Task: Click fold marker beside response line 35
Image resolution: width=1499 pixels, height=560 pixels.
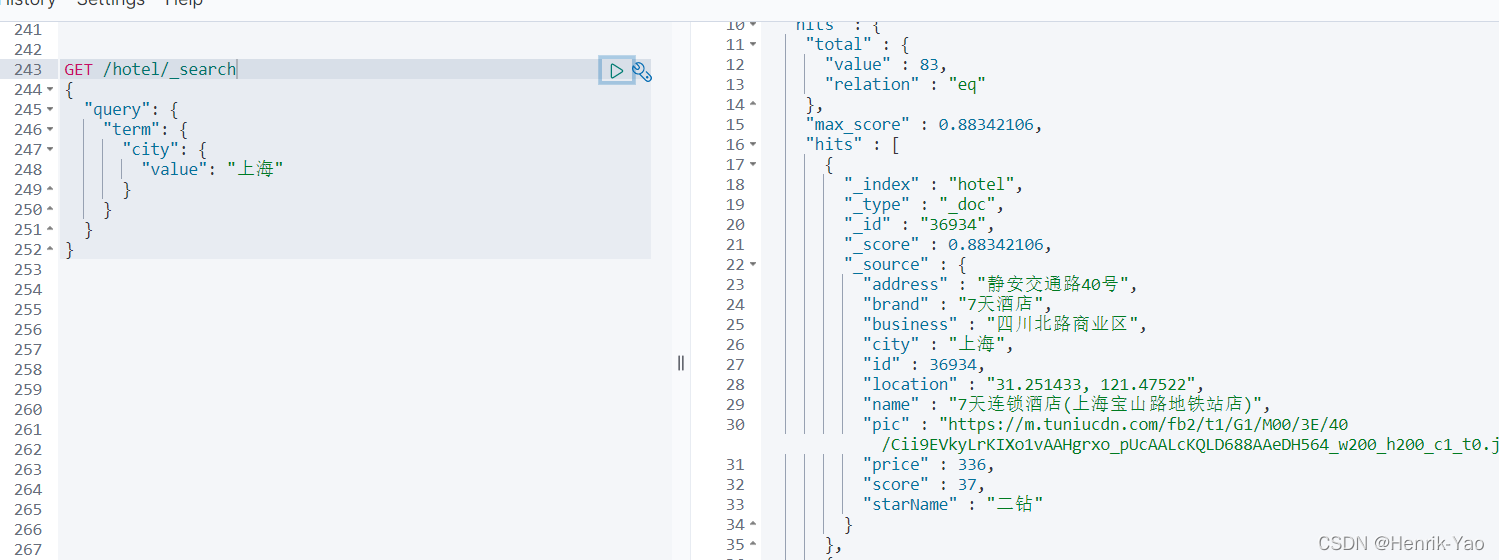Action: coord(753,545)
